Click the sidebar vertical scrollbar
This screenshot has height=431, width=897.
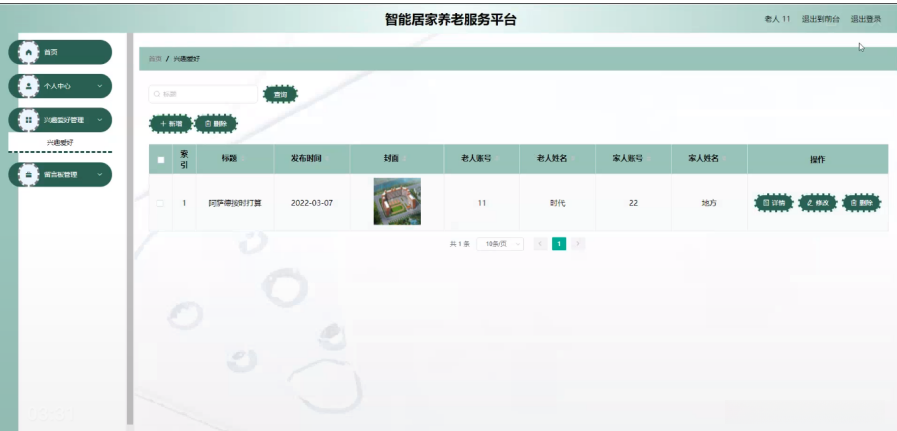130,229
